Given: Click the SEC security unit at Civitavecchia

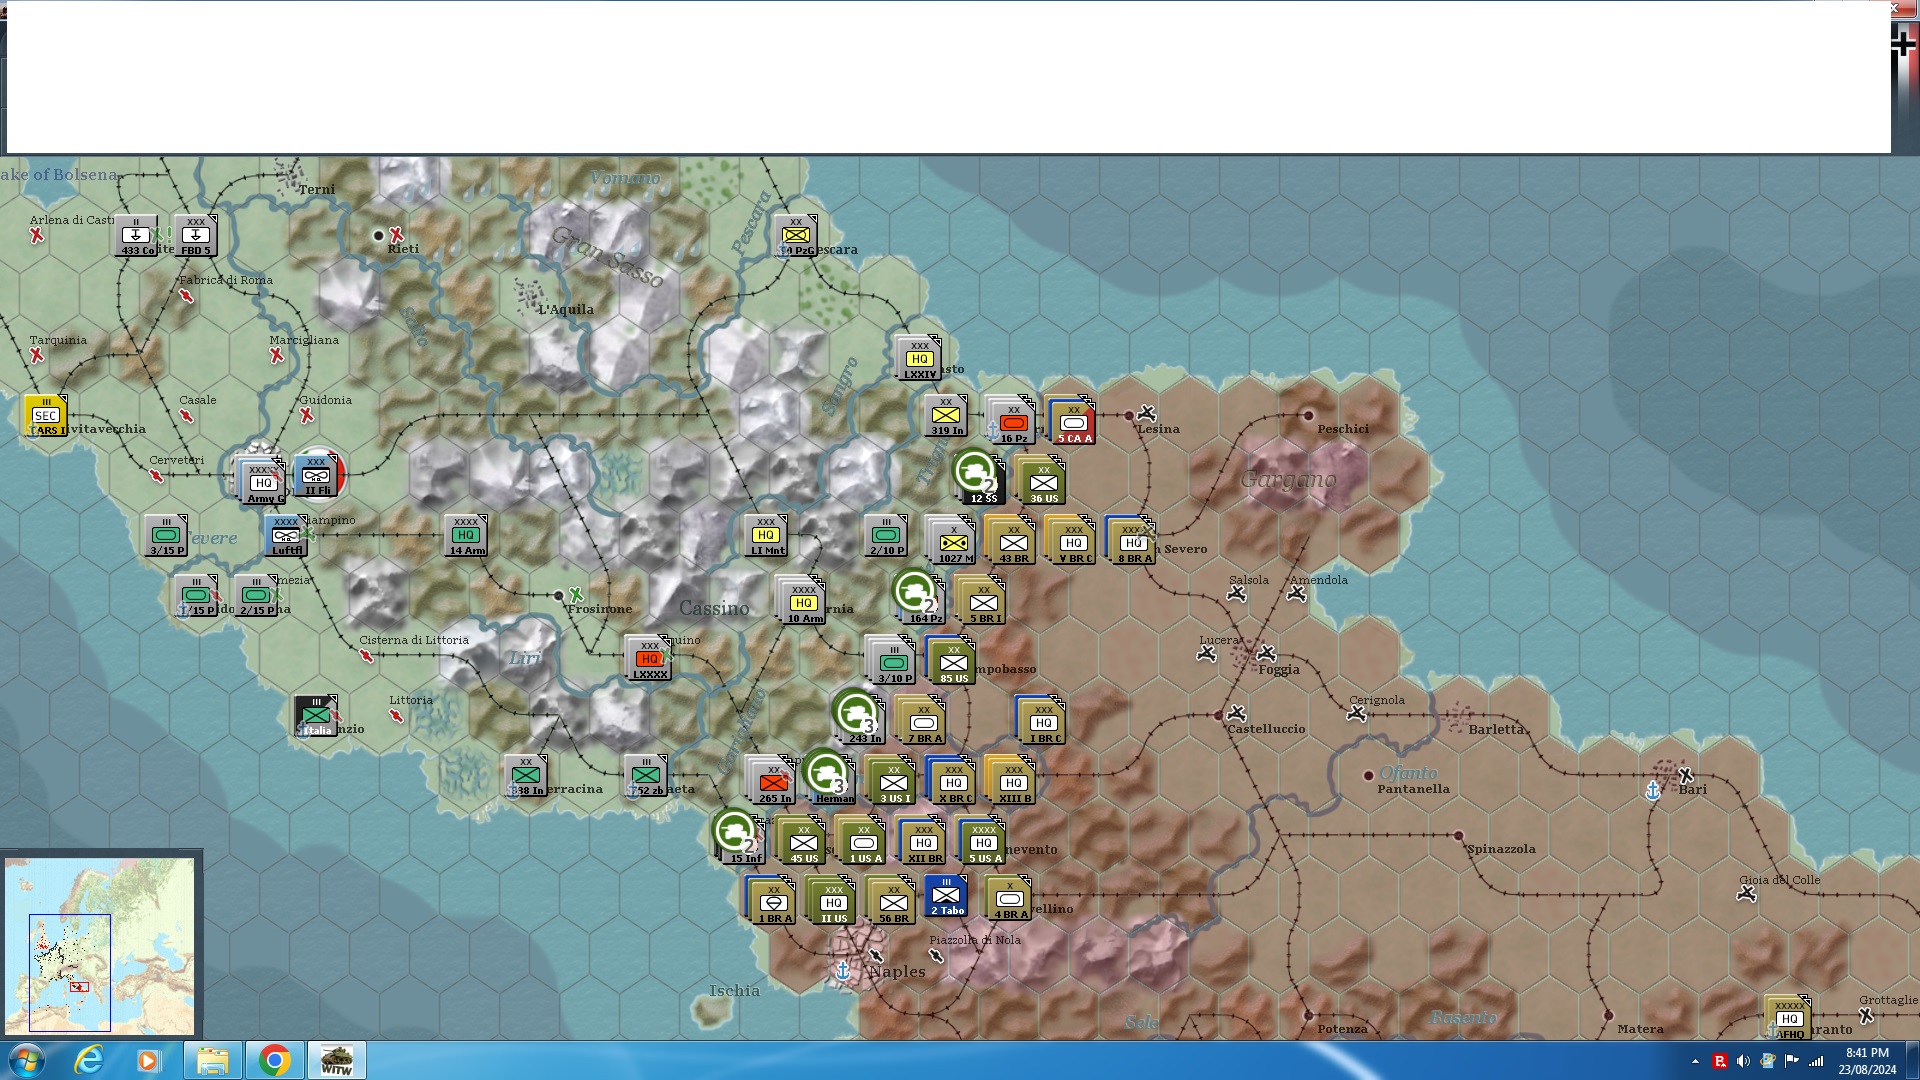Looking at the screenshot, I should point(46,415).
